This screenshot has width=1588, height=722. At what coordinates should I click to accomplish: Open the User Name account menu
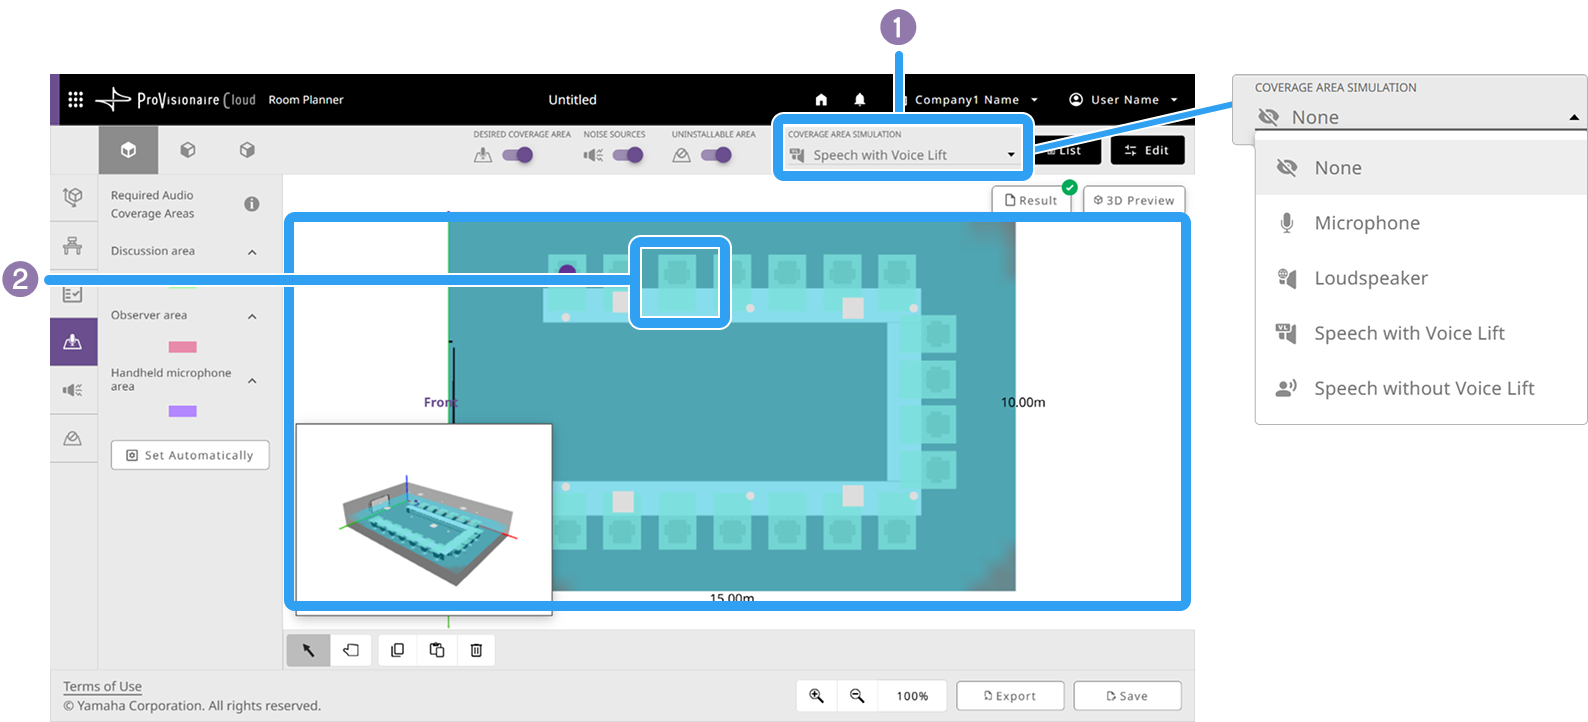click(1124, 100)
